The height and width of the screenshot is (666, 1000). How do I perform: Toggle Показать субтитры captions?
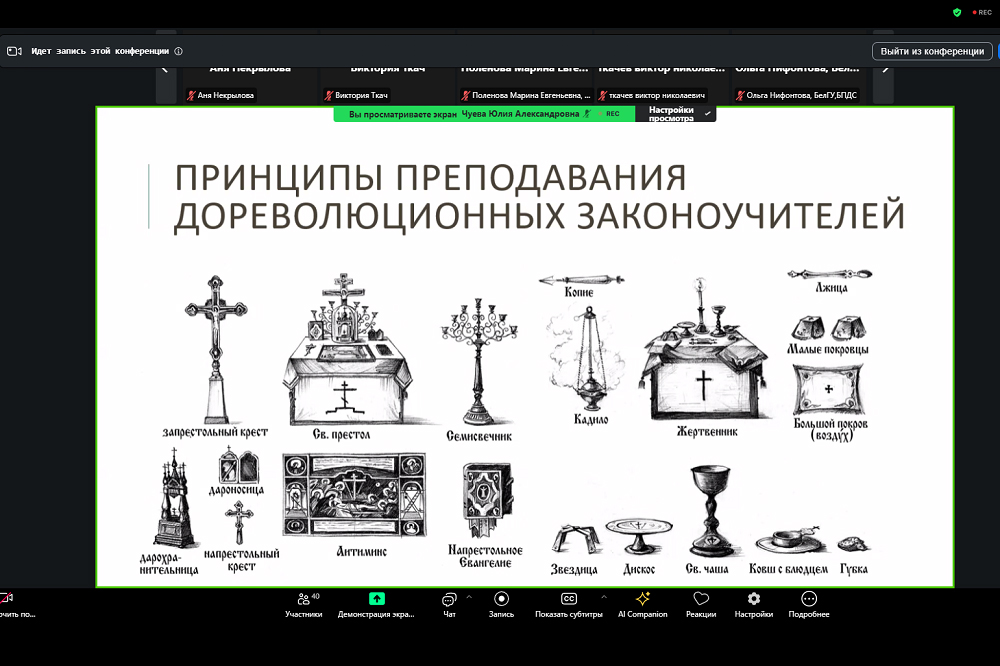click(568, 600)
